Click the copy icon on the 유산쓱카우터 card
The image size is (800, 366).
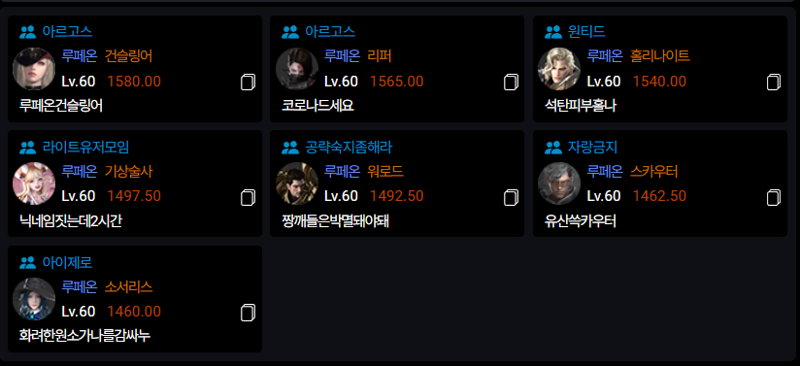tap(773, 198)
